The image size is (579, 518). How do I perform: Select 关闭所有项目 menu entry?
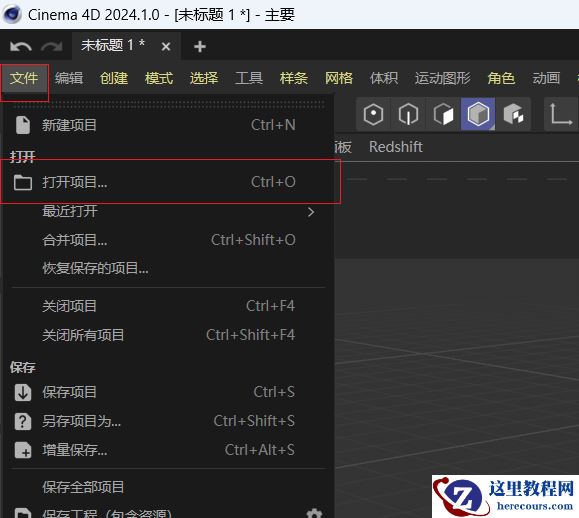click(168, 335)
